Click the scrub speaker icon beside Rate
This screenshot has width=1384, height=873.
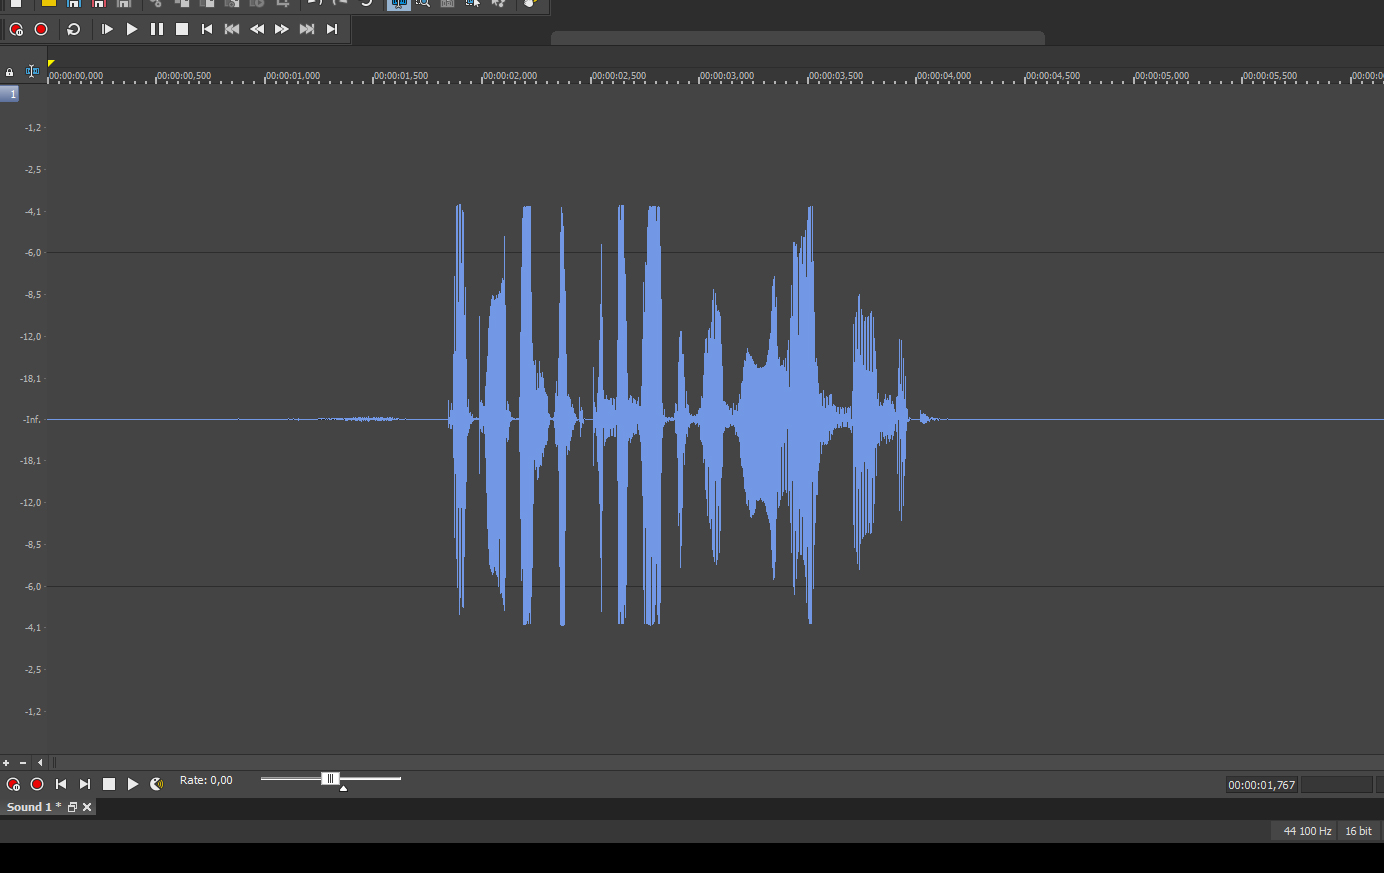pyautogui.click(x=157, y=785)
